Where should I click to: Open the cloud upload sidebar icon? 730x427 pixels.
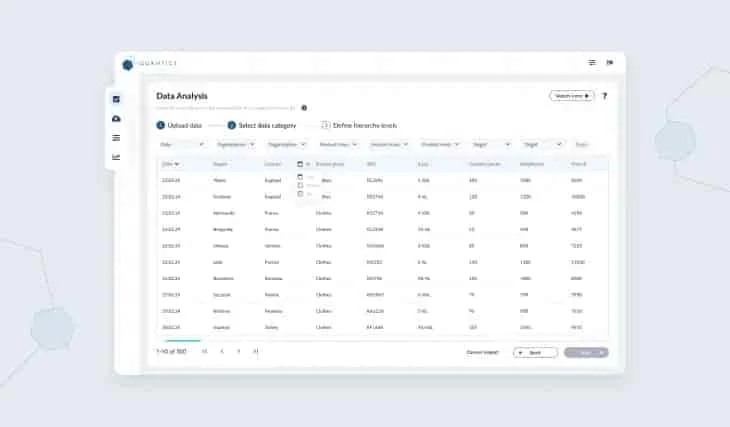[116, 118]
